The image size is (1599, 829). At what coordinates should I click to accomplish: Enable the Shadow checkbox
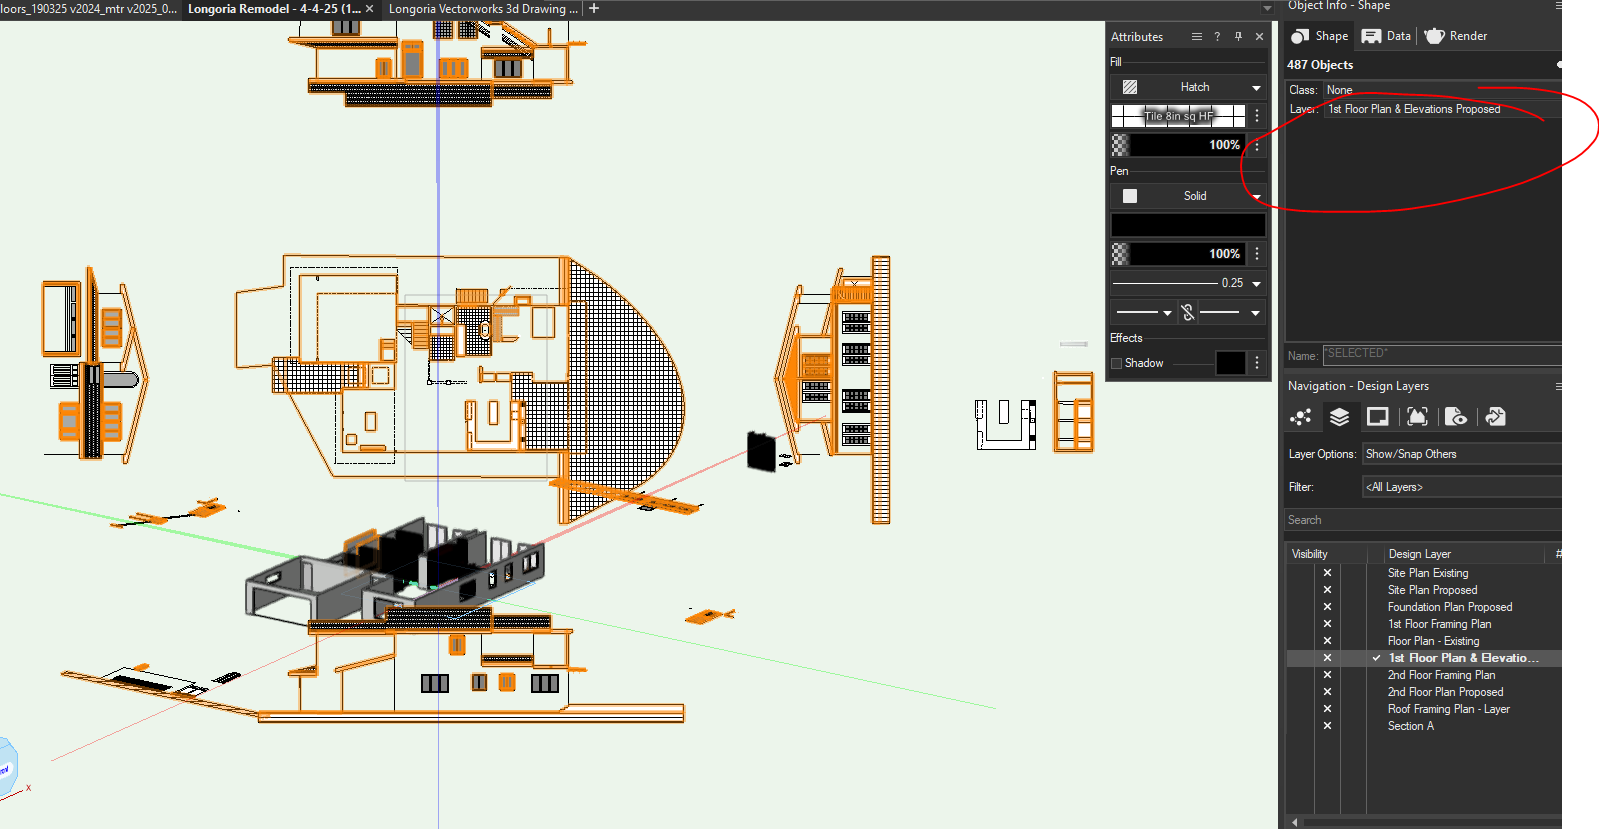coord(1117,363)
